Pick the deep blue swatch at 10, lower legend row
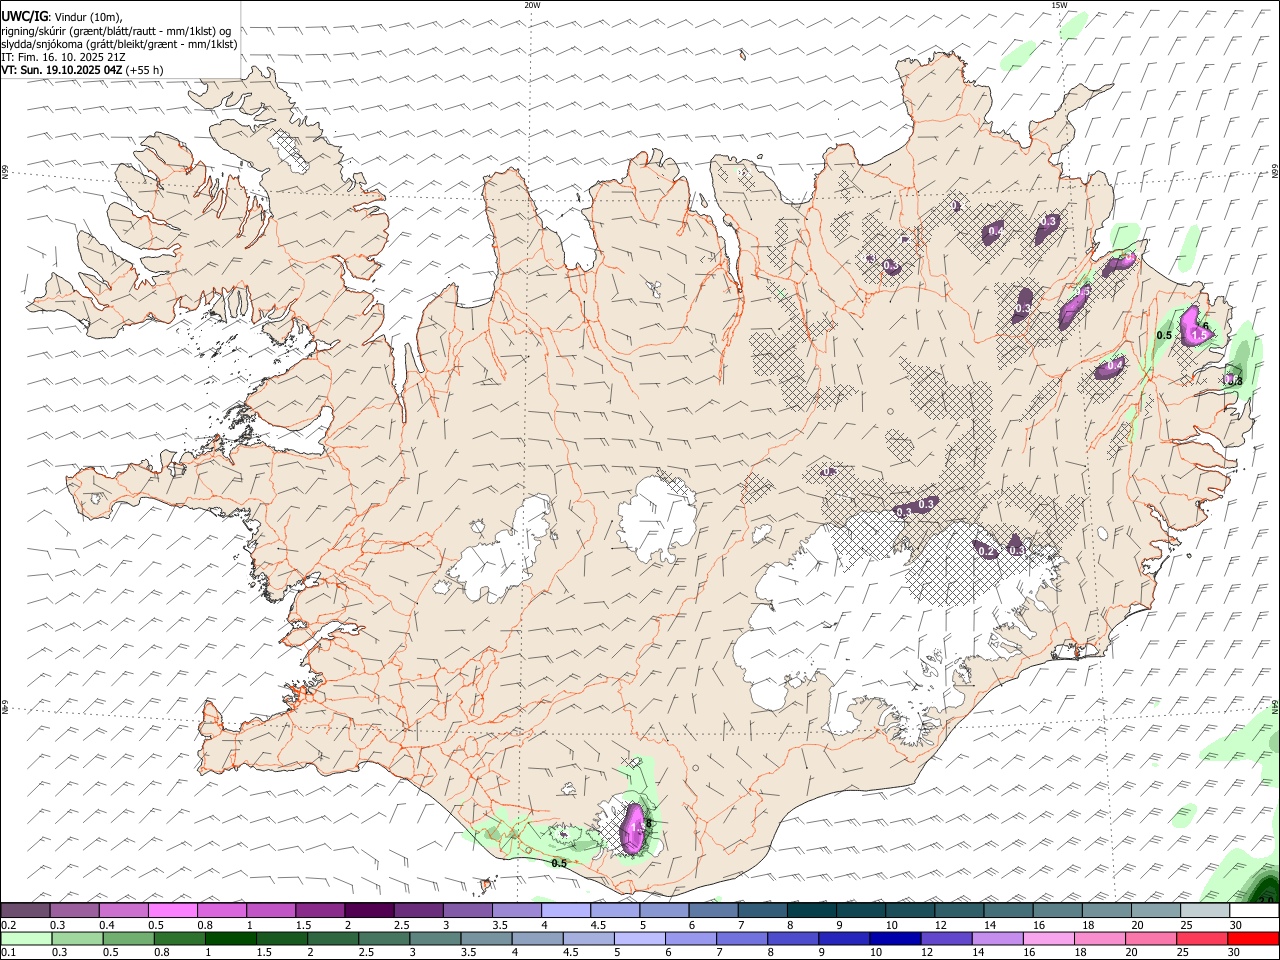 click(896, 938)
